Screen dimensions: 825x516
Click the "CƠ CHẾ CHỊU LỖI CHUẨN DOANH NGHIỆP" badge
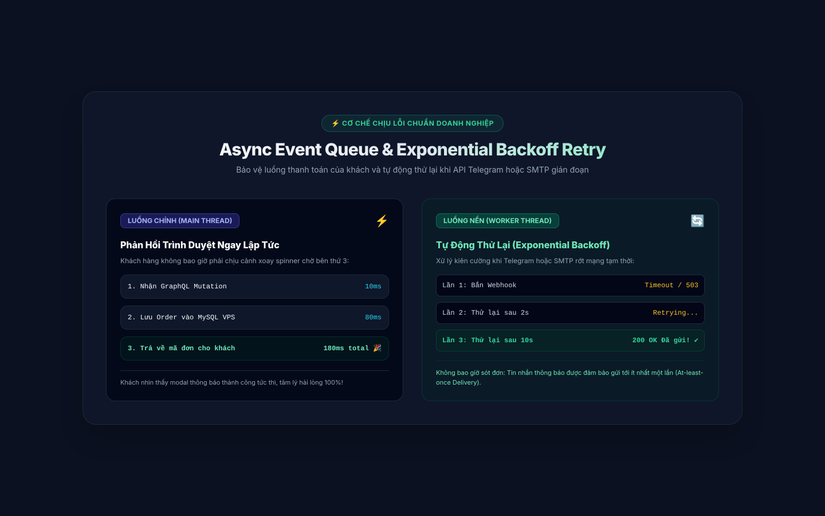412,123
